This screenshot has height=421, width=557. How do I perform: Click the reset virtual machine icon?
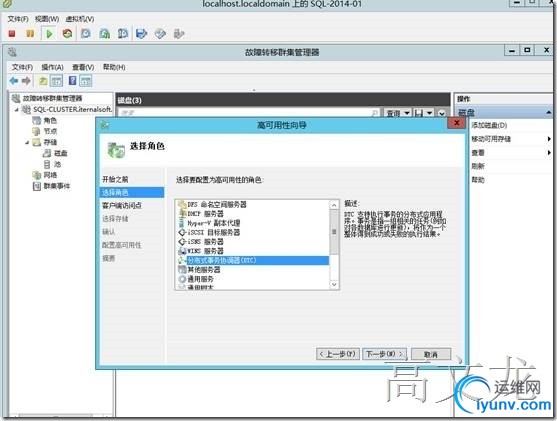click(67, 34)
